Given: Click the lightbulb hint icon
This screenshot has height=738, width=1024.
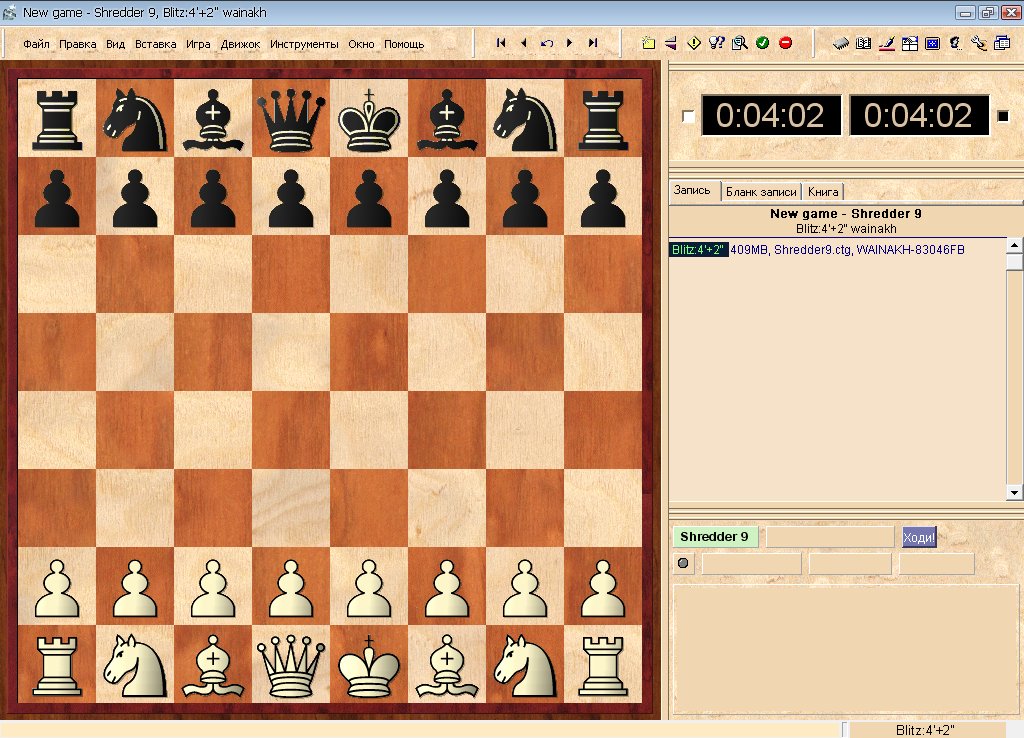Looking at the screenshot, I should (716, 43).
